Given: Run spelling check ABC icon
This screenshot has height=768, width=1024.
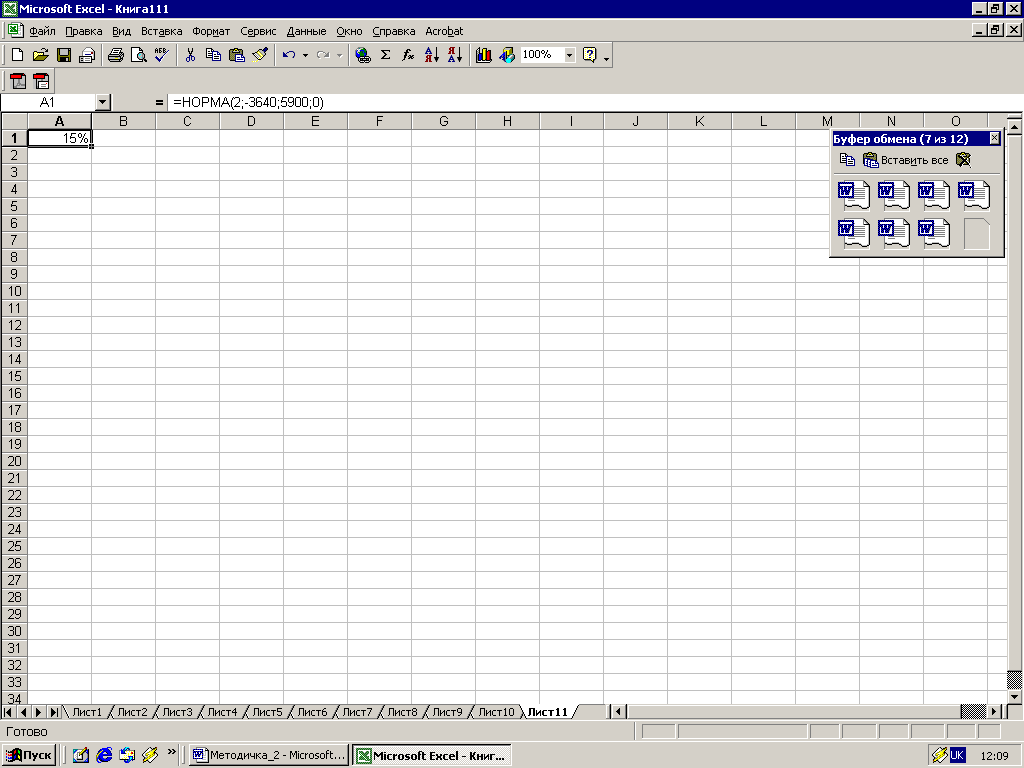Looking at the screenshot, I should click(161, 55).
